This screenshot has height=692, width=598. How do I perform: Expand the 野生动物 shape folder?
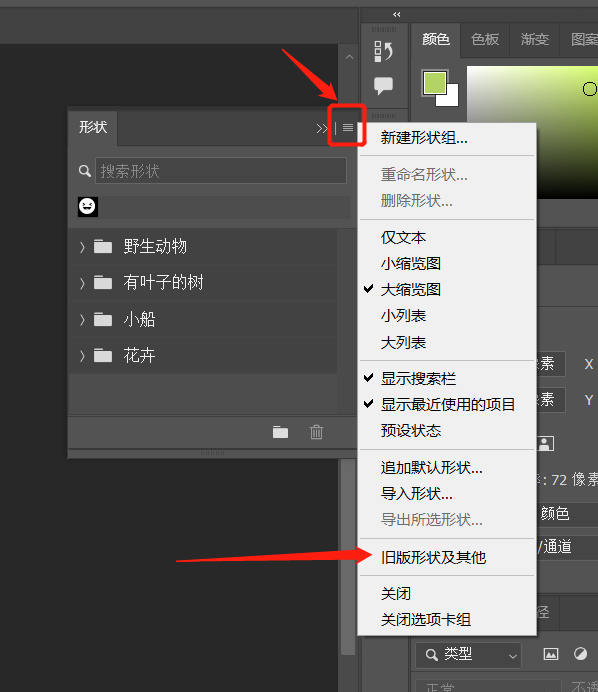82,247
